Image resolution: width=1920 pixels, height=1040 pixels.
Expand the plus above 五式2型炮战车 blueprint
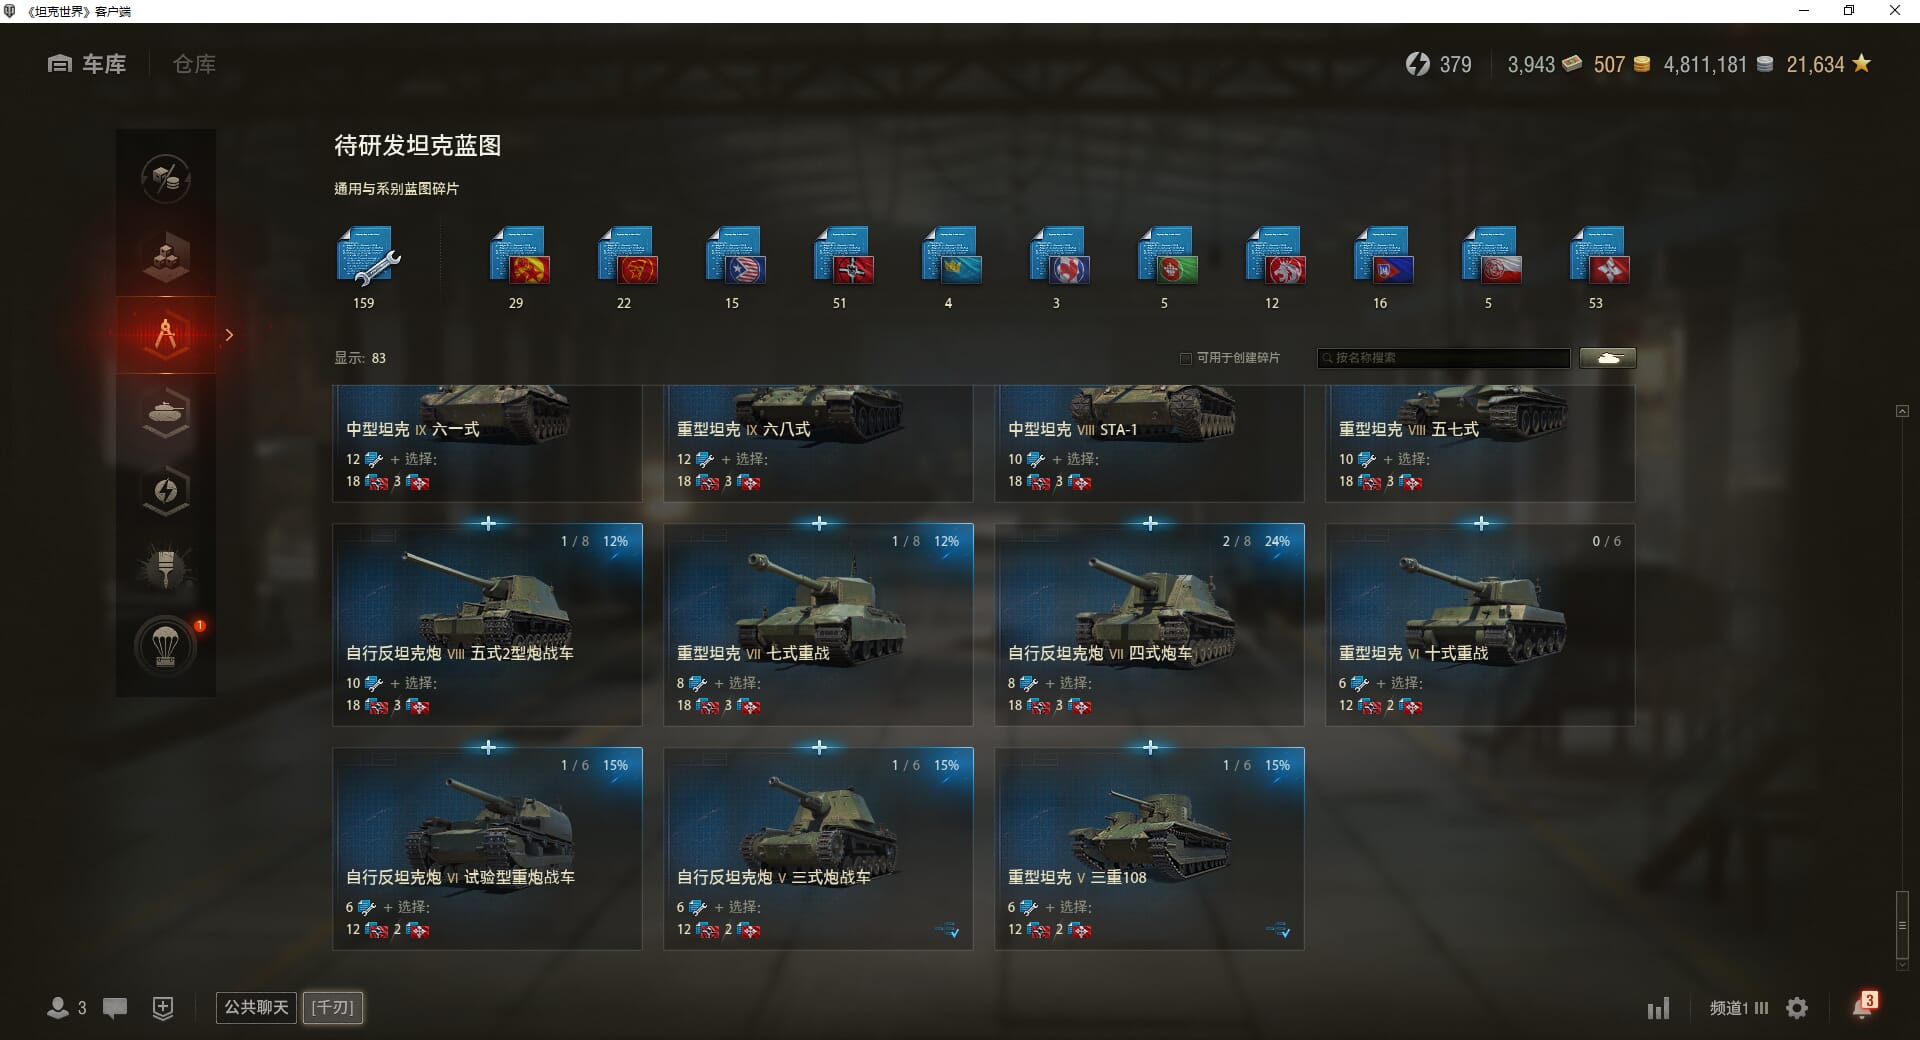pyautogui.click(x=488, y=523)
